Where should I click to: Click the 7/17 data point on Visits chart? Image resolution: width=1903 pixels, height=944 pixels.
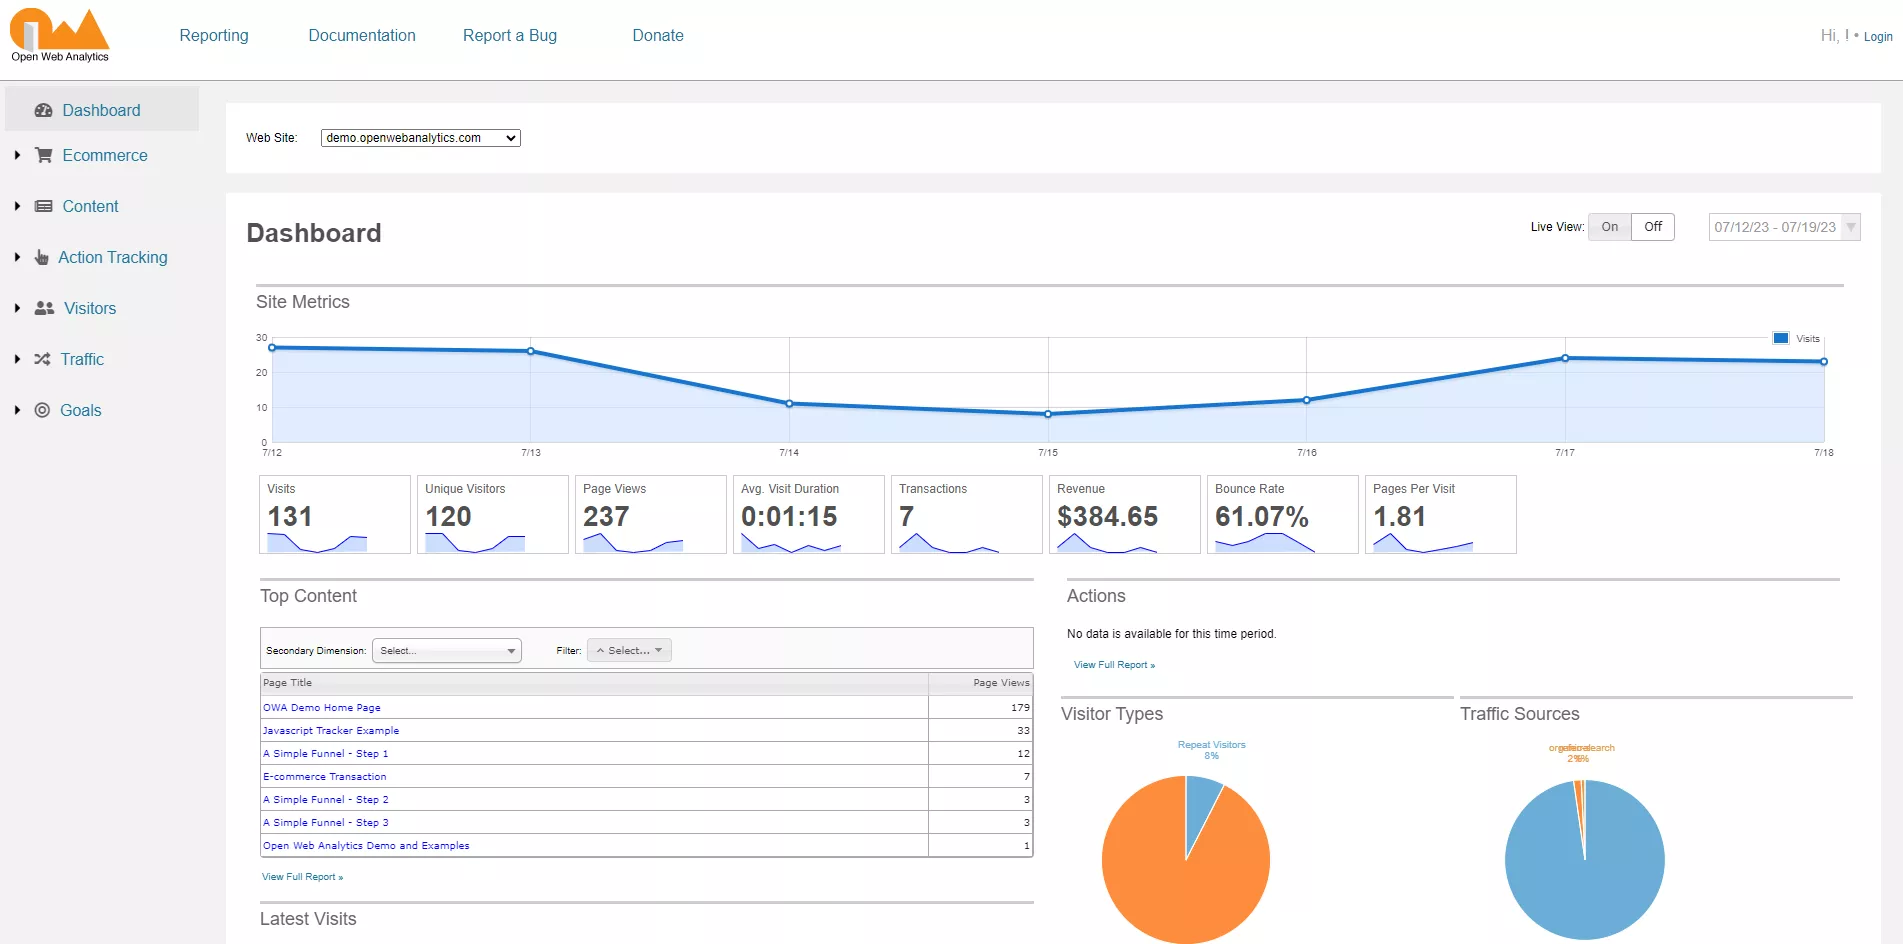point(1565,358)
